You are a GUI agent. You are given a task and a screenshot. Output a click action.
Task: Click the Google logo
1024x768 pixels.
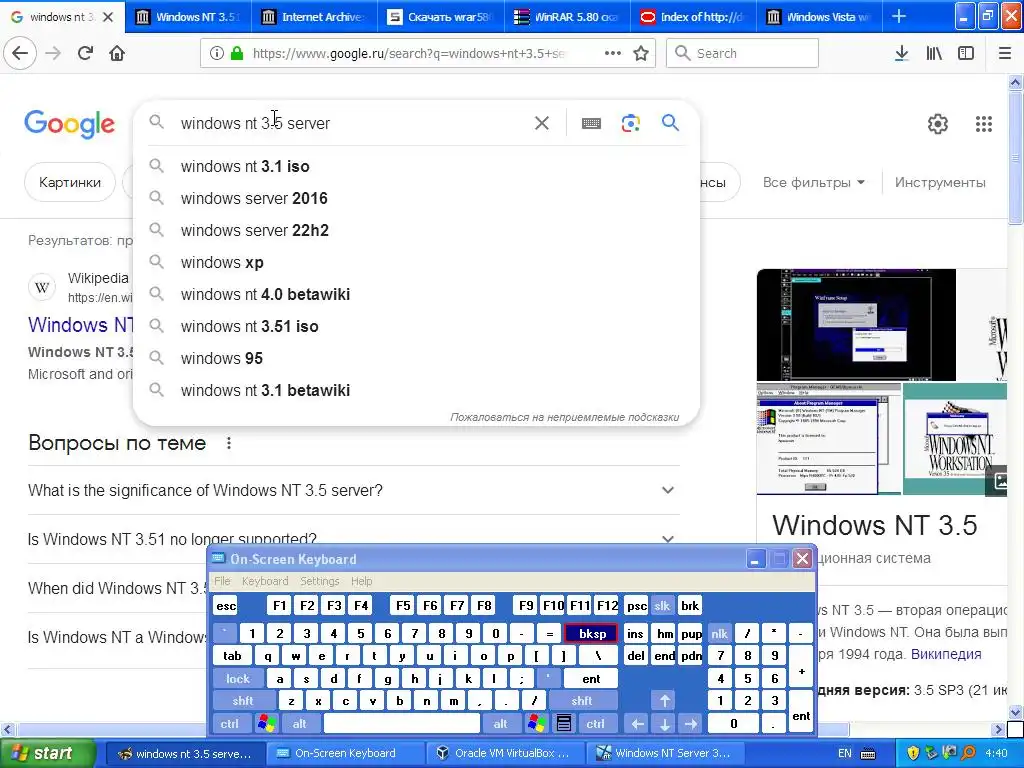click(69, 124)
